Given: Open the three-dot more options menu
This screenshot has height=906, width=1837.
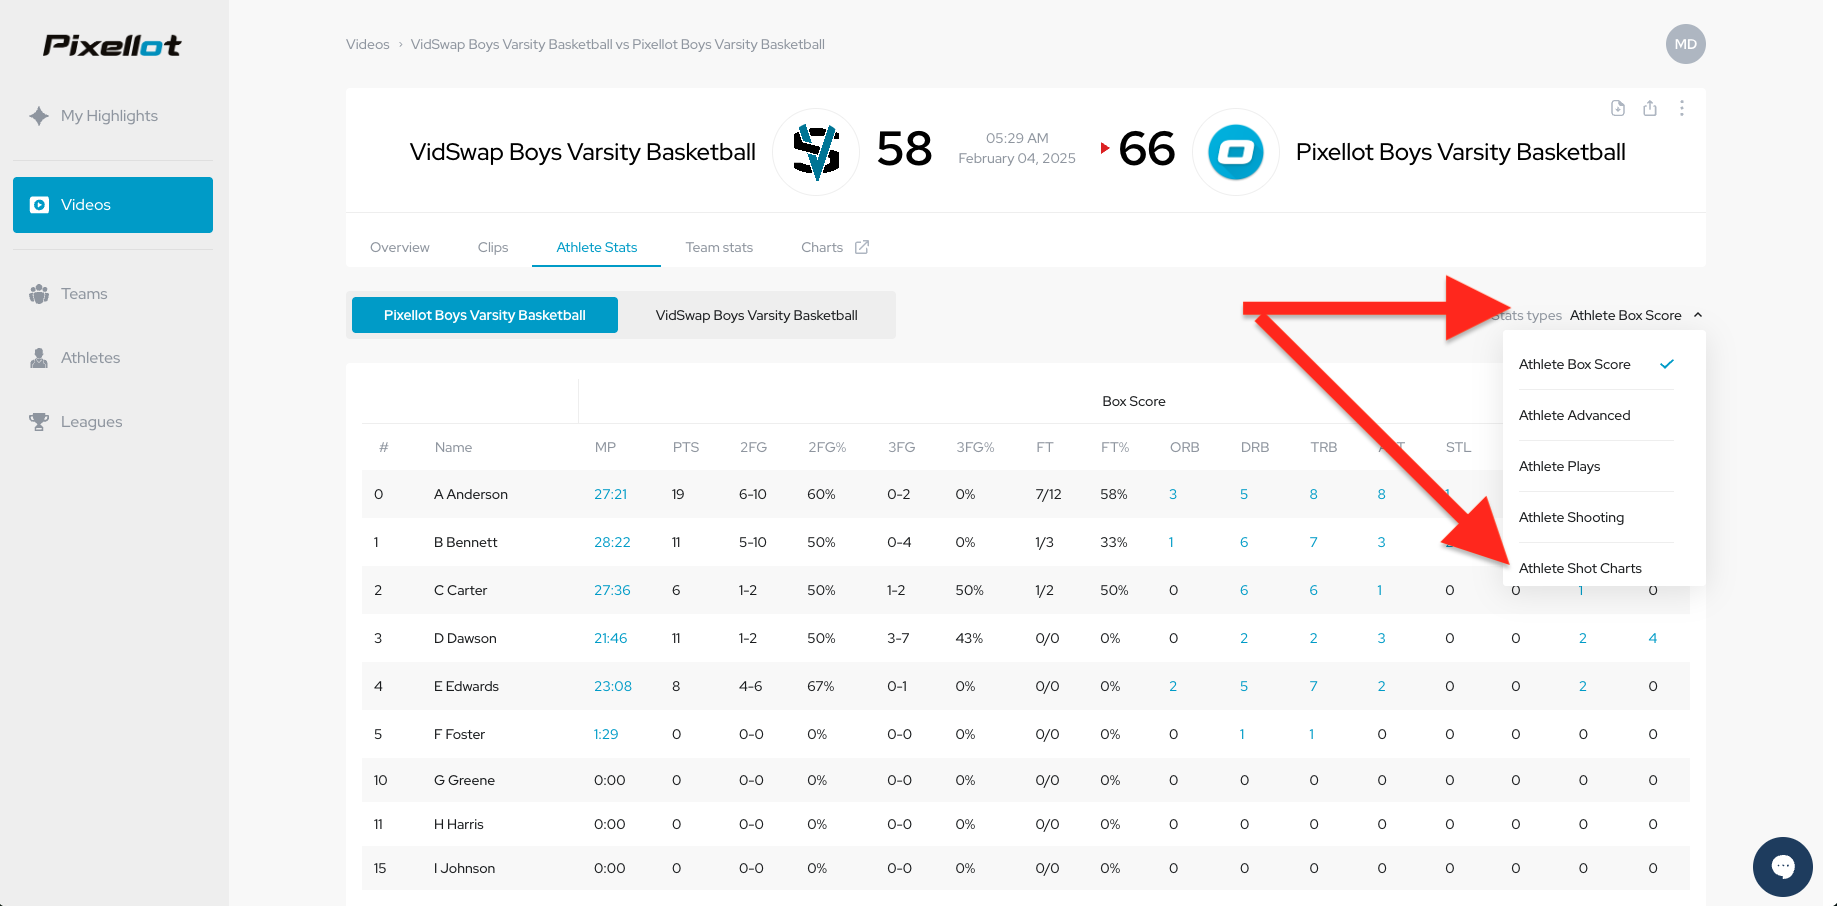Looking at the screenshot, I should click(x=1682, y=108).
